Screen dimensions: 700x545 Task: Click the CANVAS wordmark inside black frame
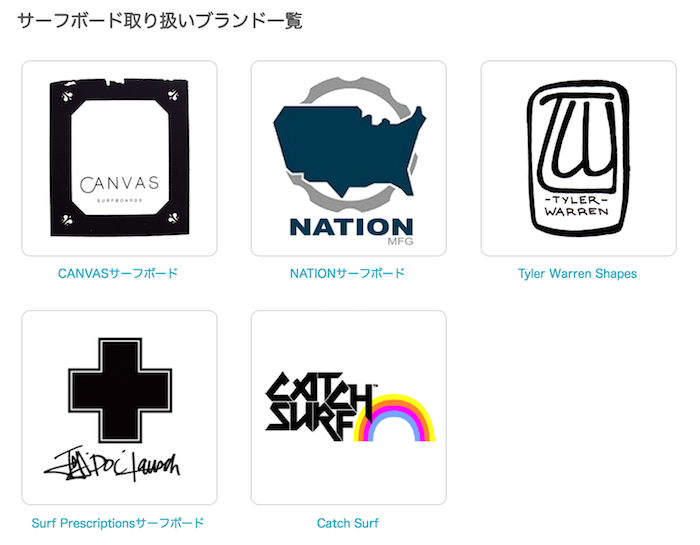tap(120, 184)
